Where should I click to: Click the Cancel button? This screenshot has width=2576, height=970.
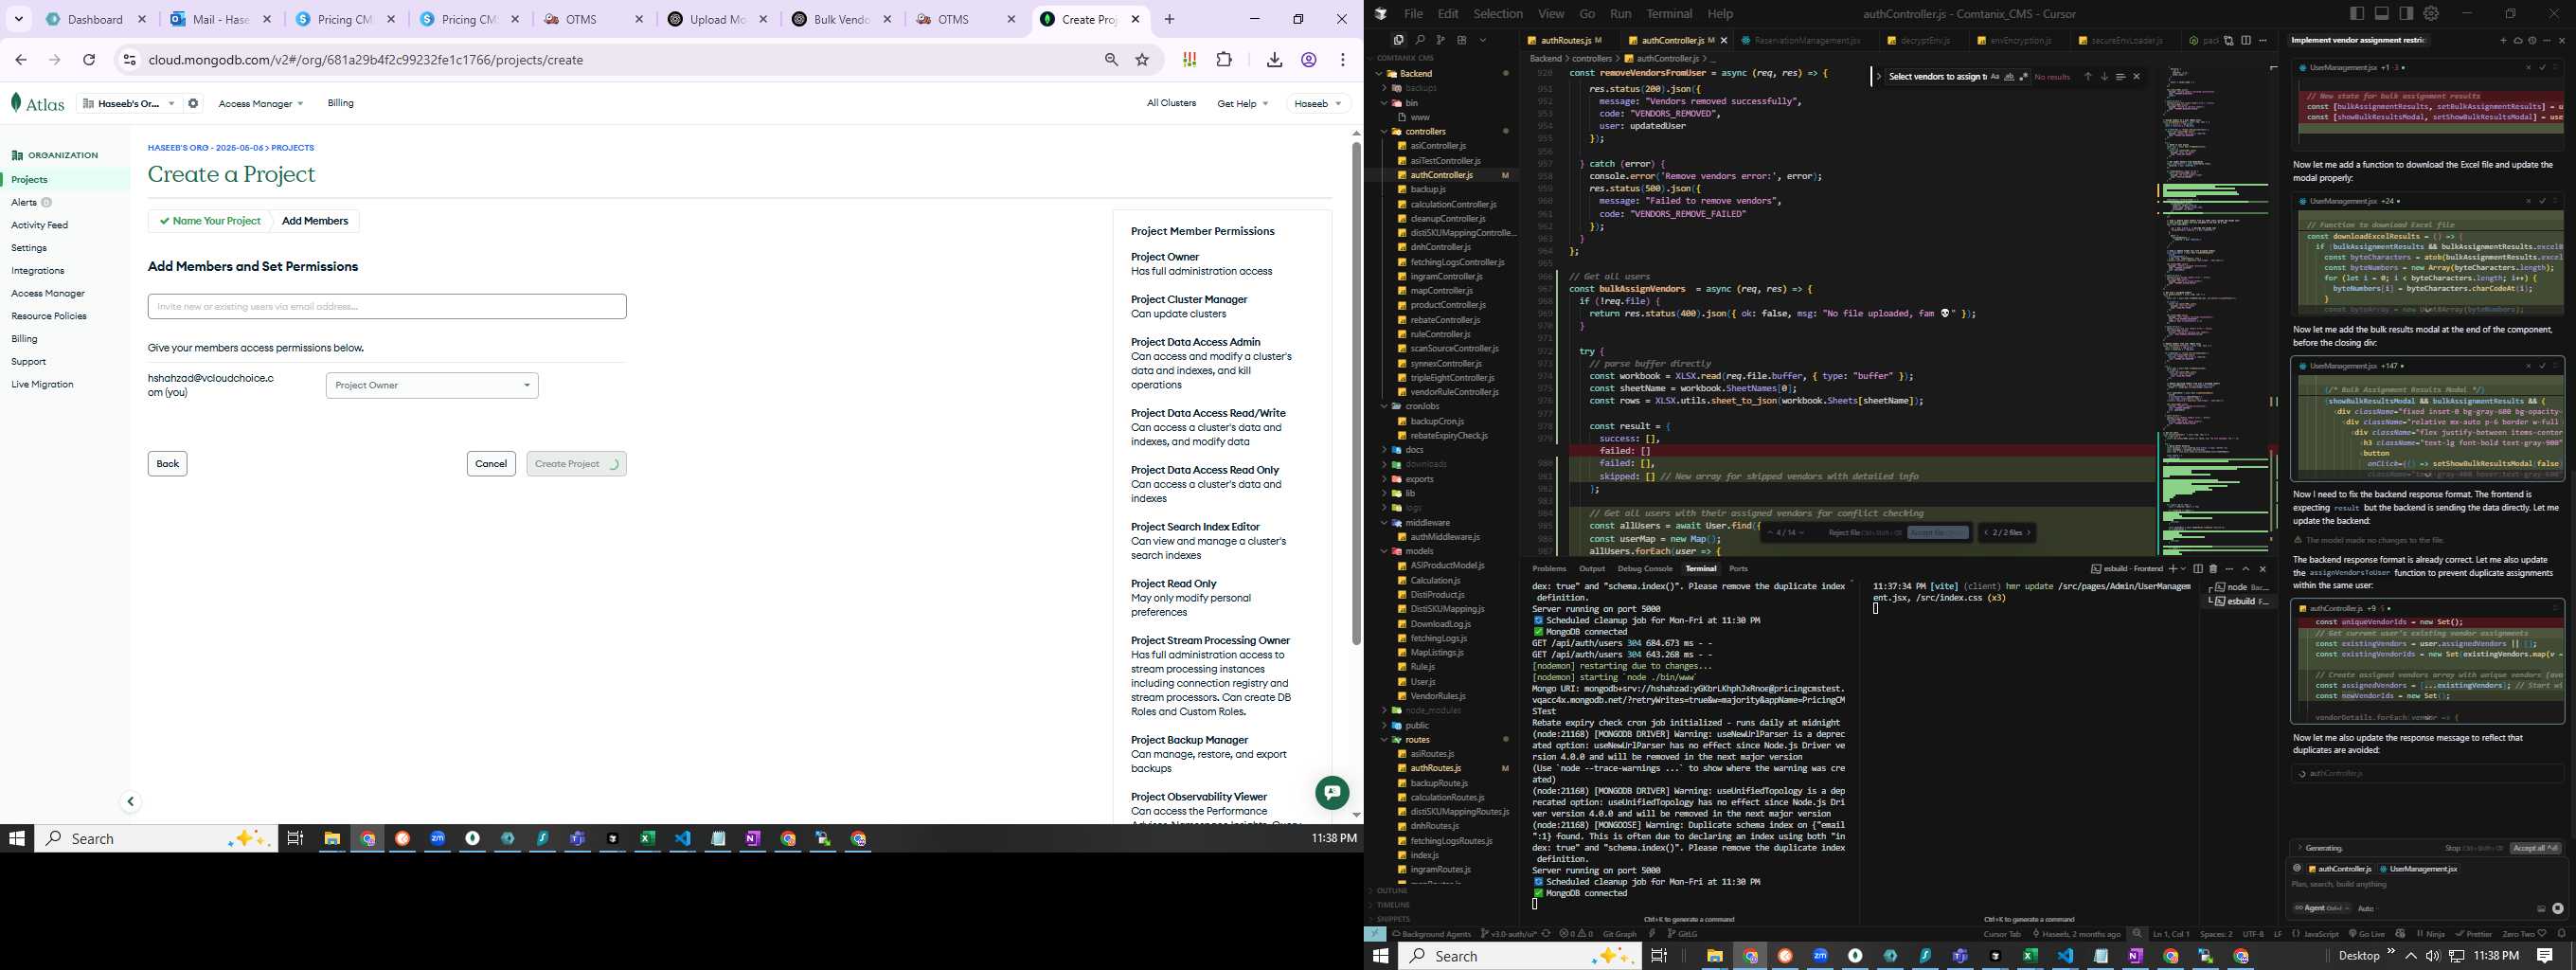pos(491,464)
